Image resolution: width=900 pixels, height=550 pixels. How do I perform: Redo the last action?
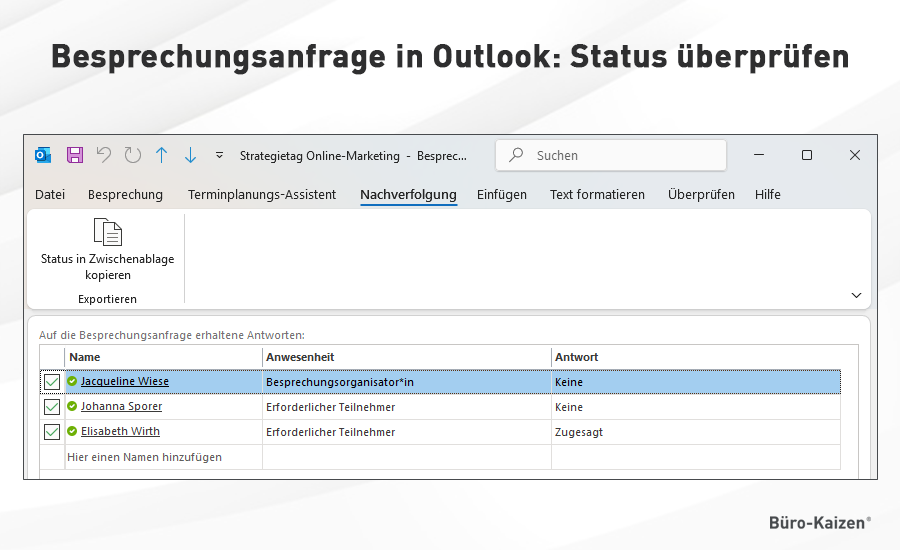pos(133,155)
